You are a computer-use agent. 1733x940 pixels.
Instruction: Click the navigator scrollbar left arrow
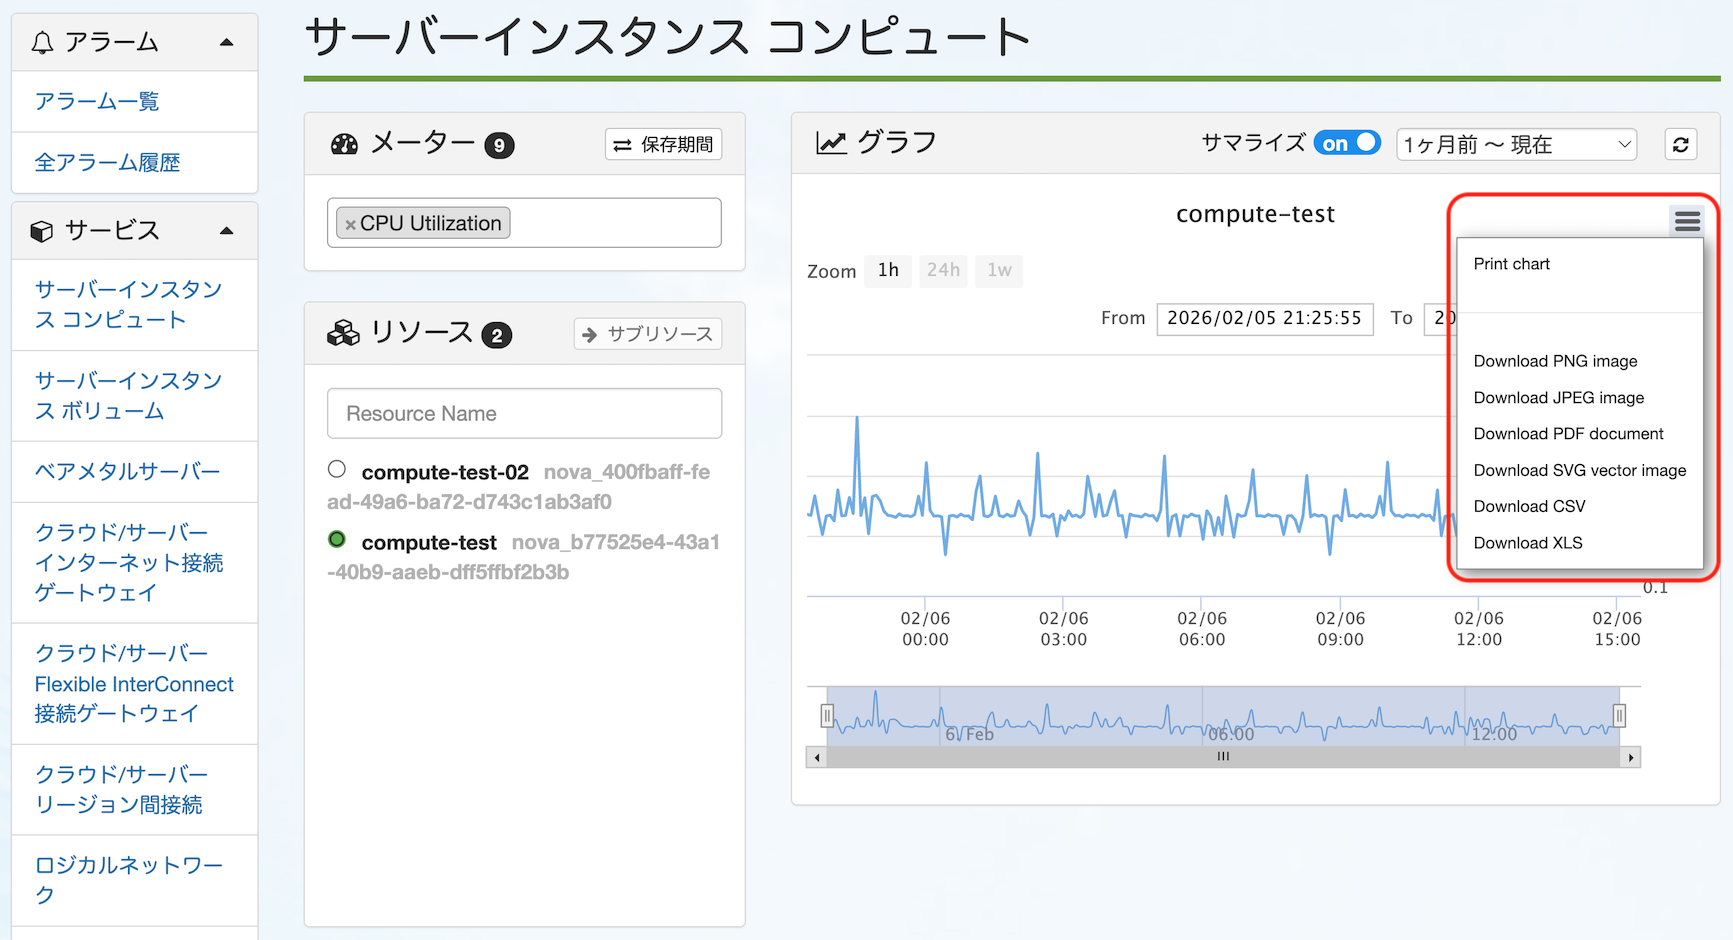coord(817,758)
